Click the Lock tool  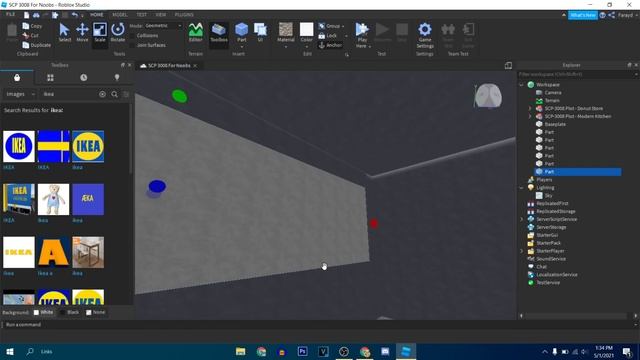[x=328, y=36]
